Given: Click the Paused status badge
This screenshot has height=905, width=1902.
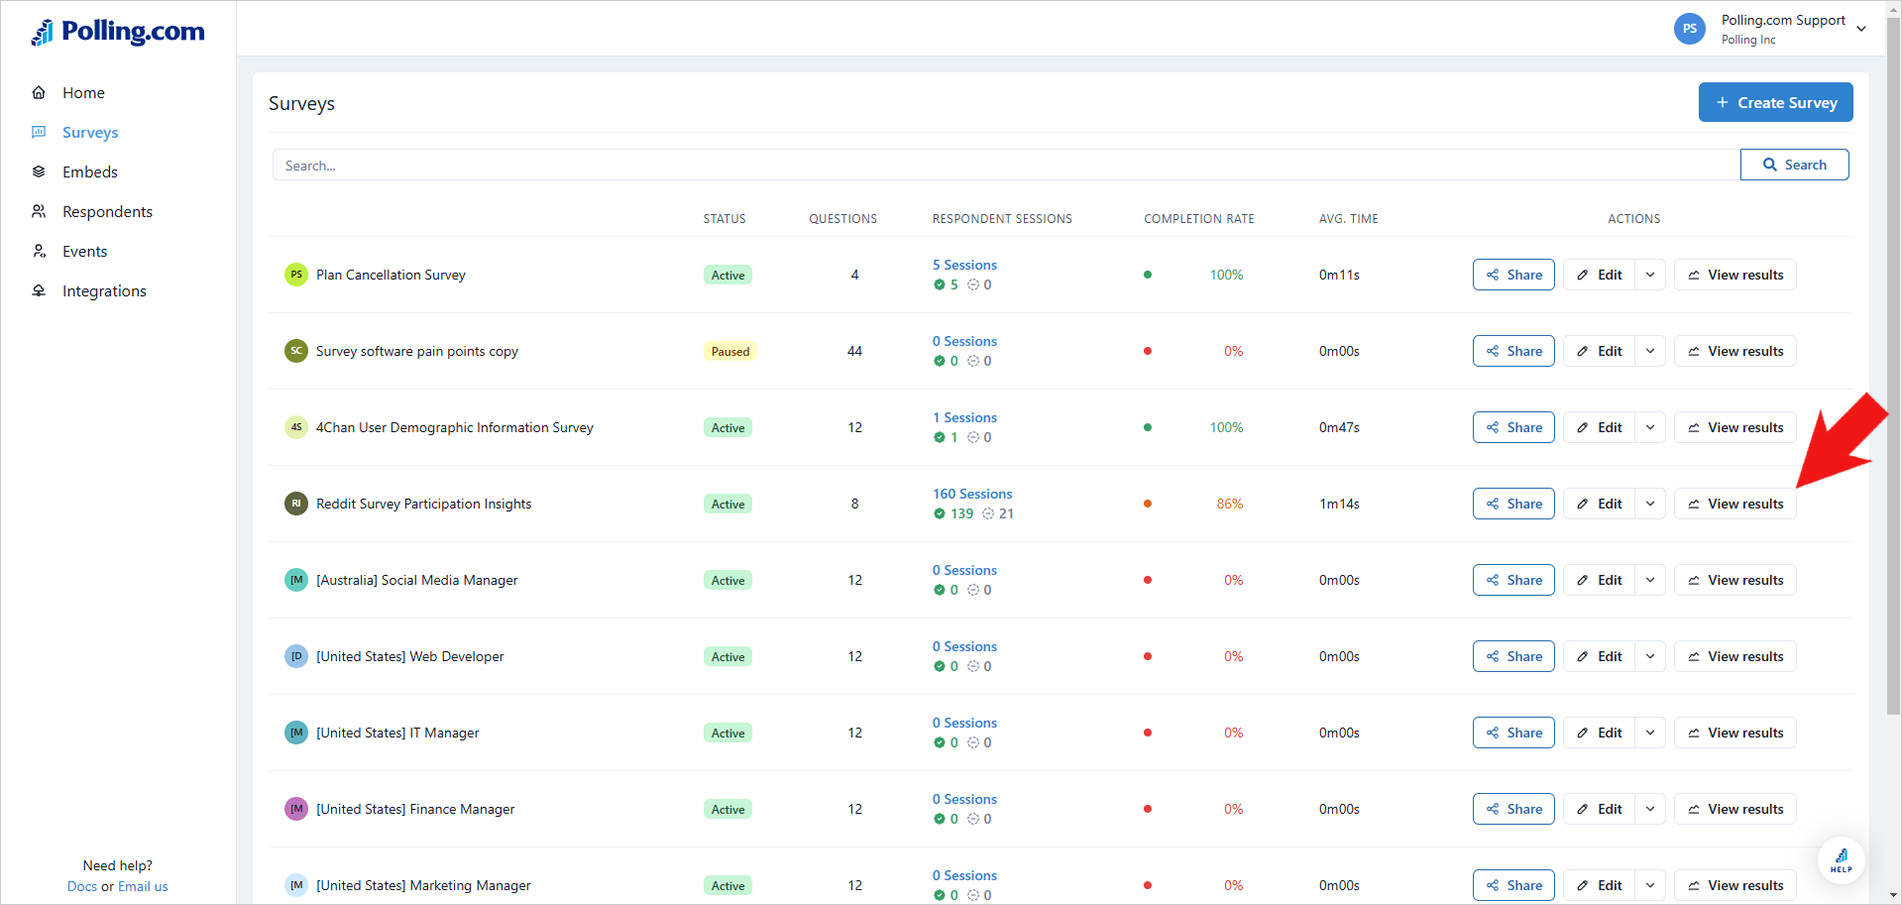Looking at the screenshot, I should 730,352.
